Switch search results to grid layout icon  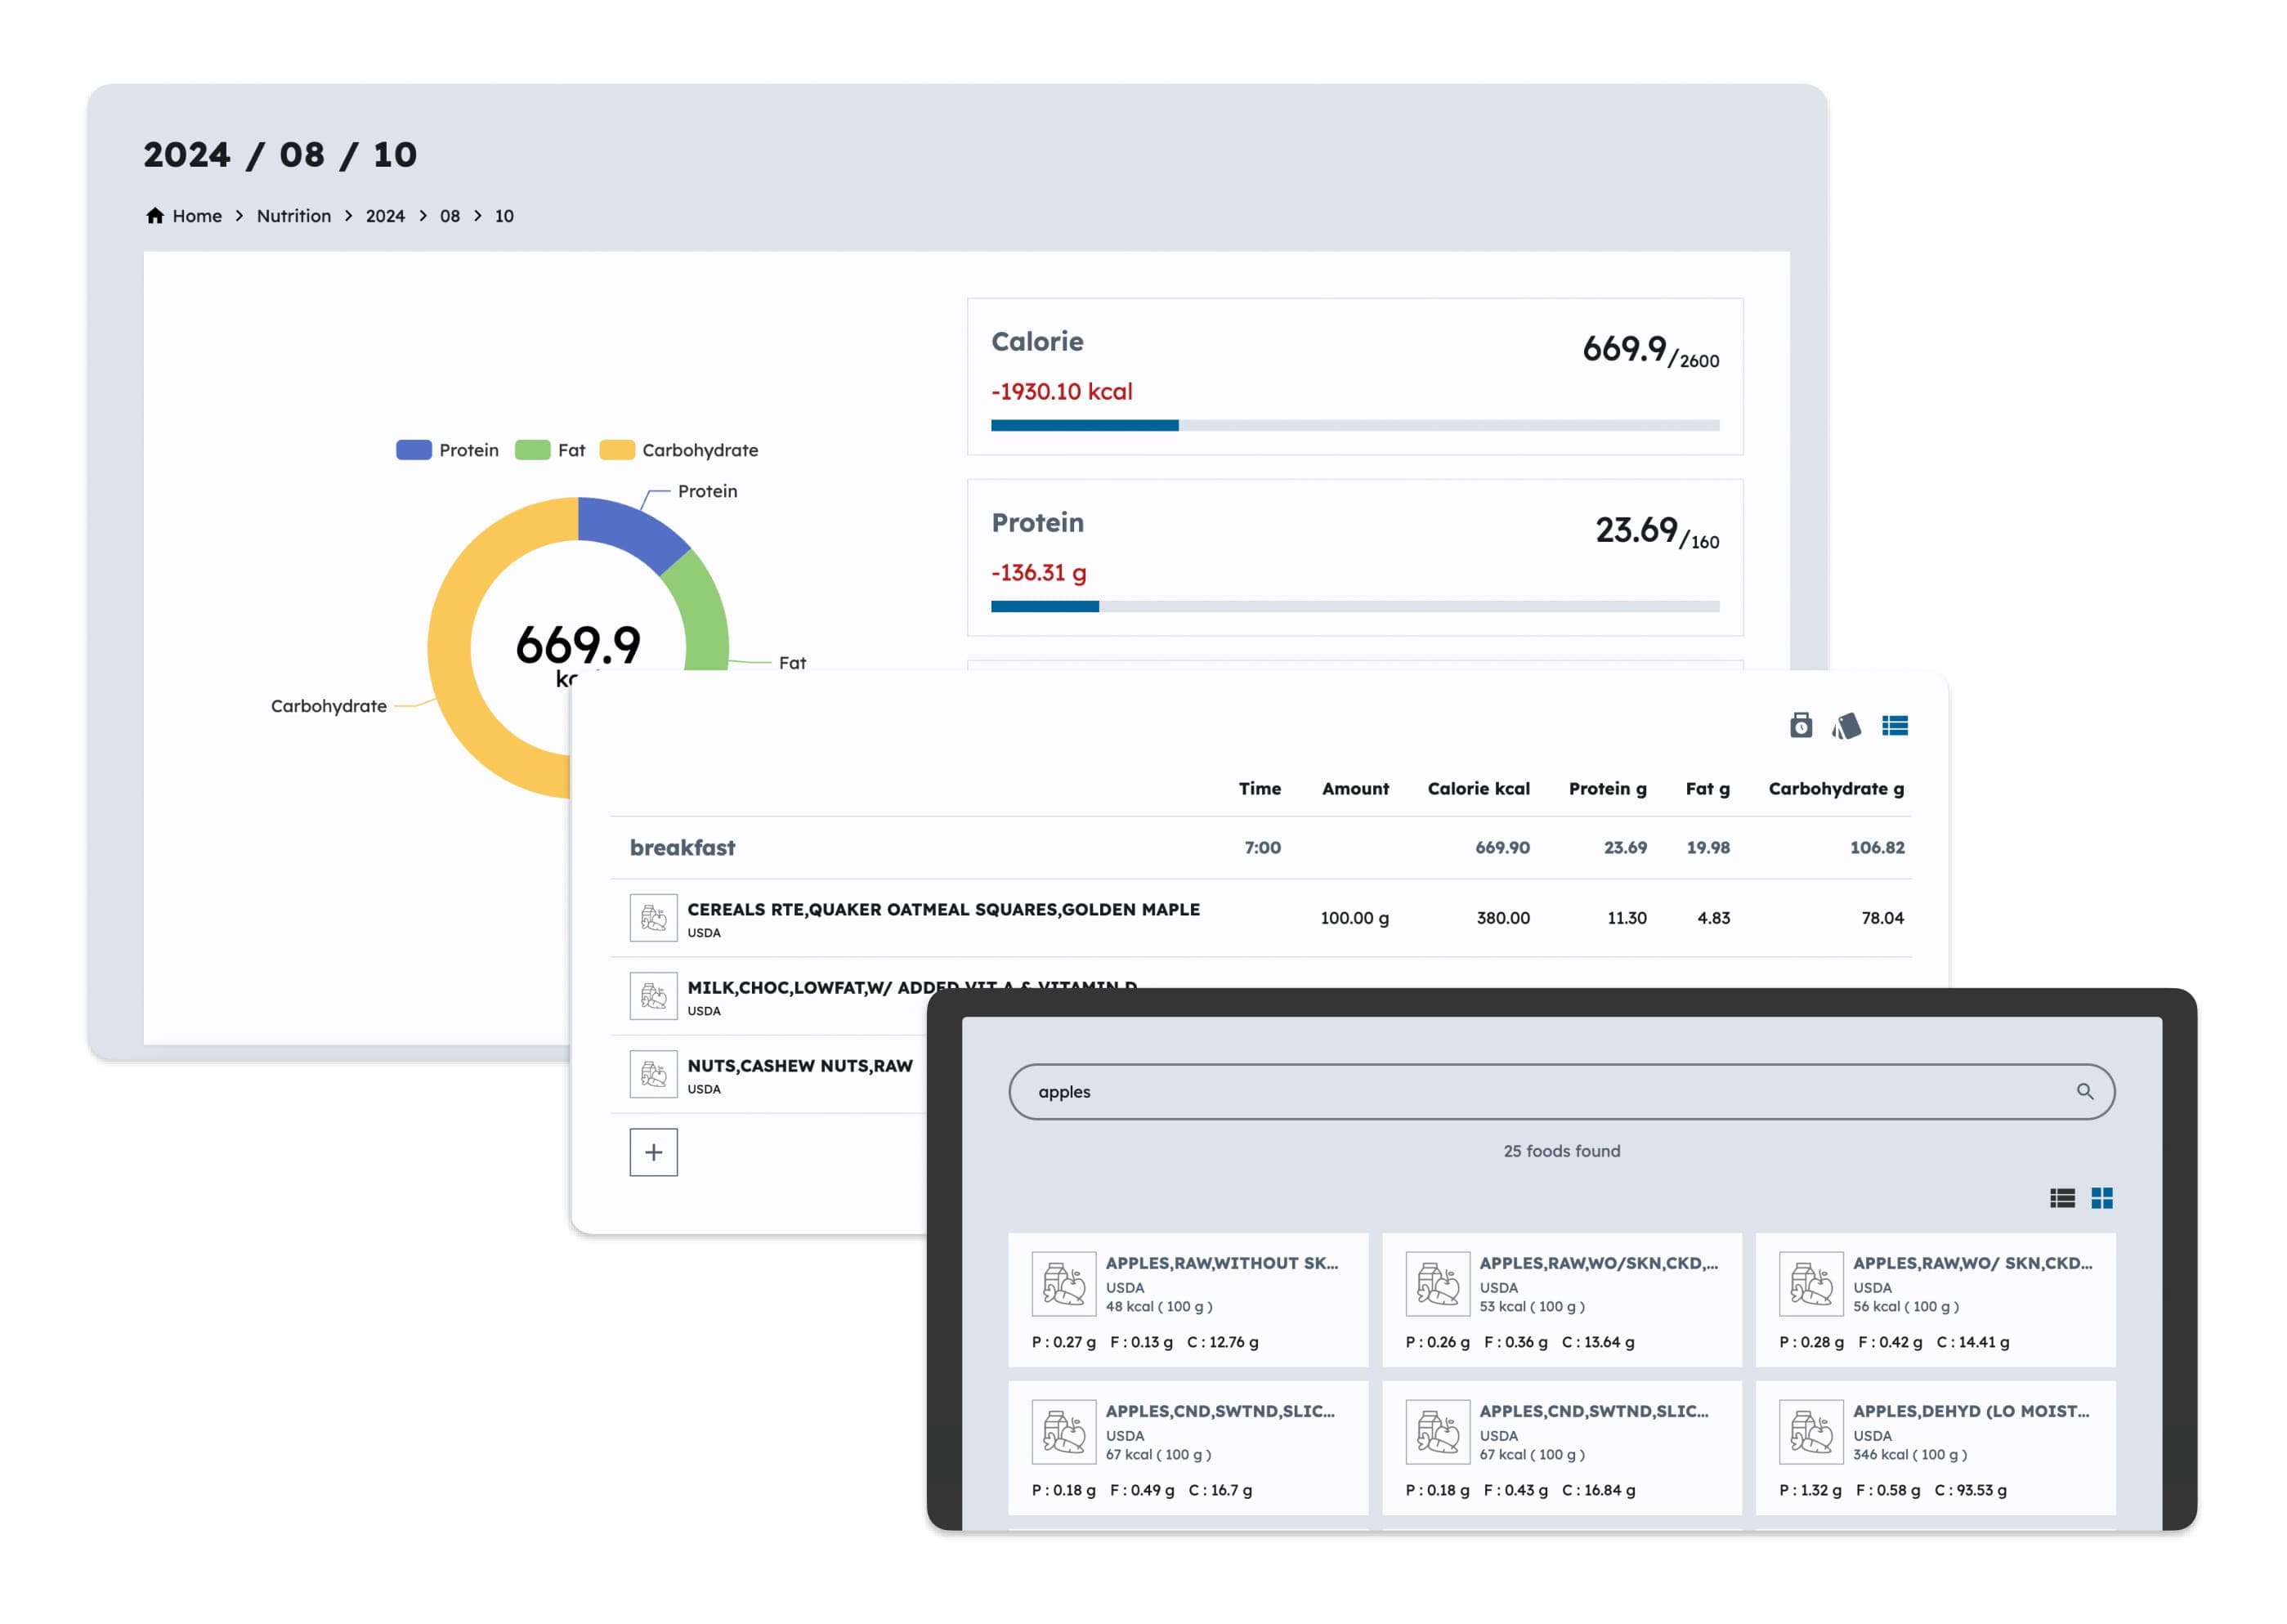2101,1197
